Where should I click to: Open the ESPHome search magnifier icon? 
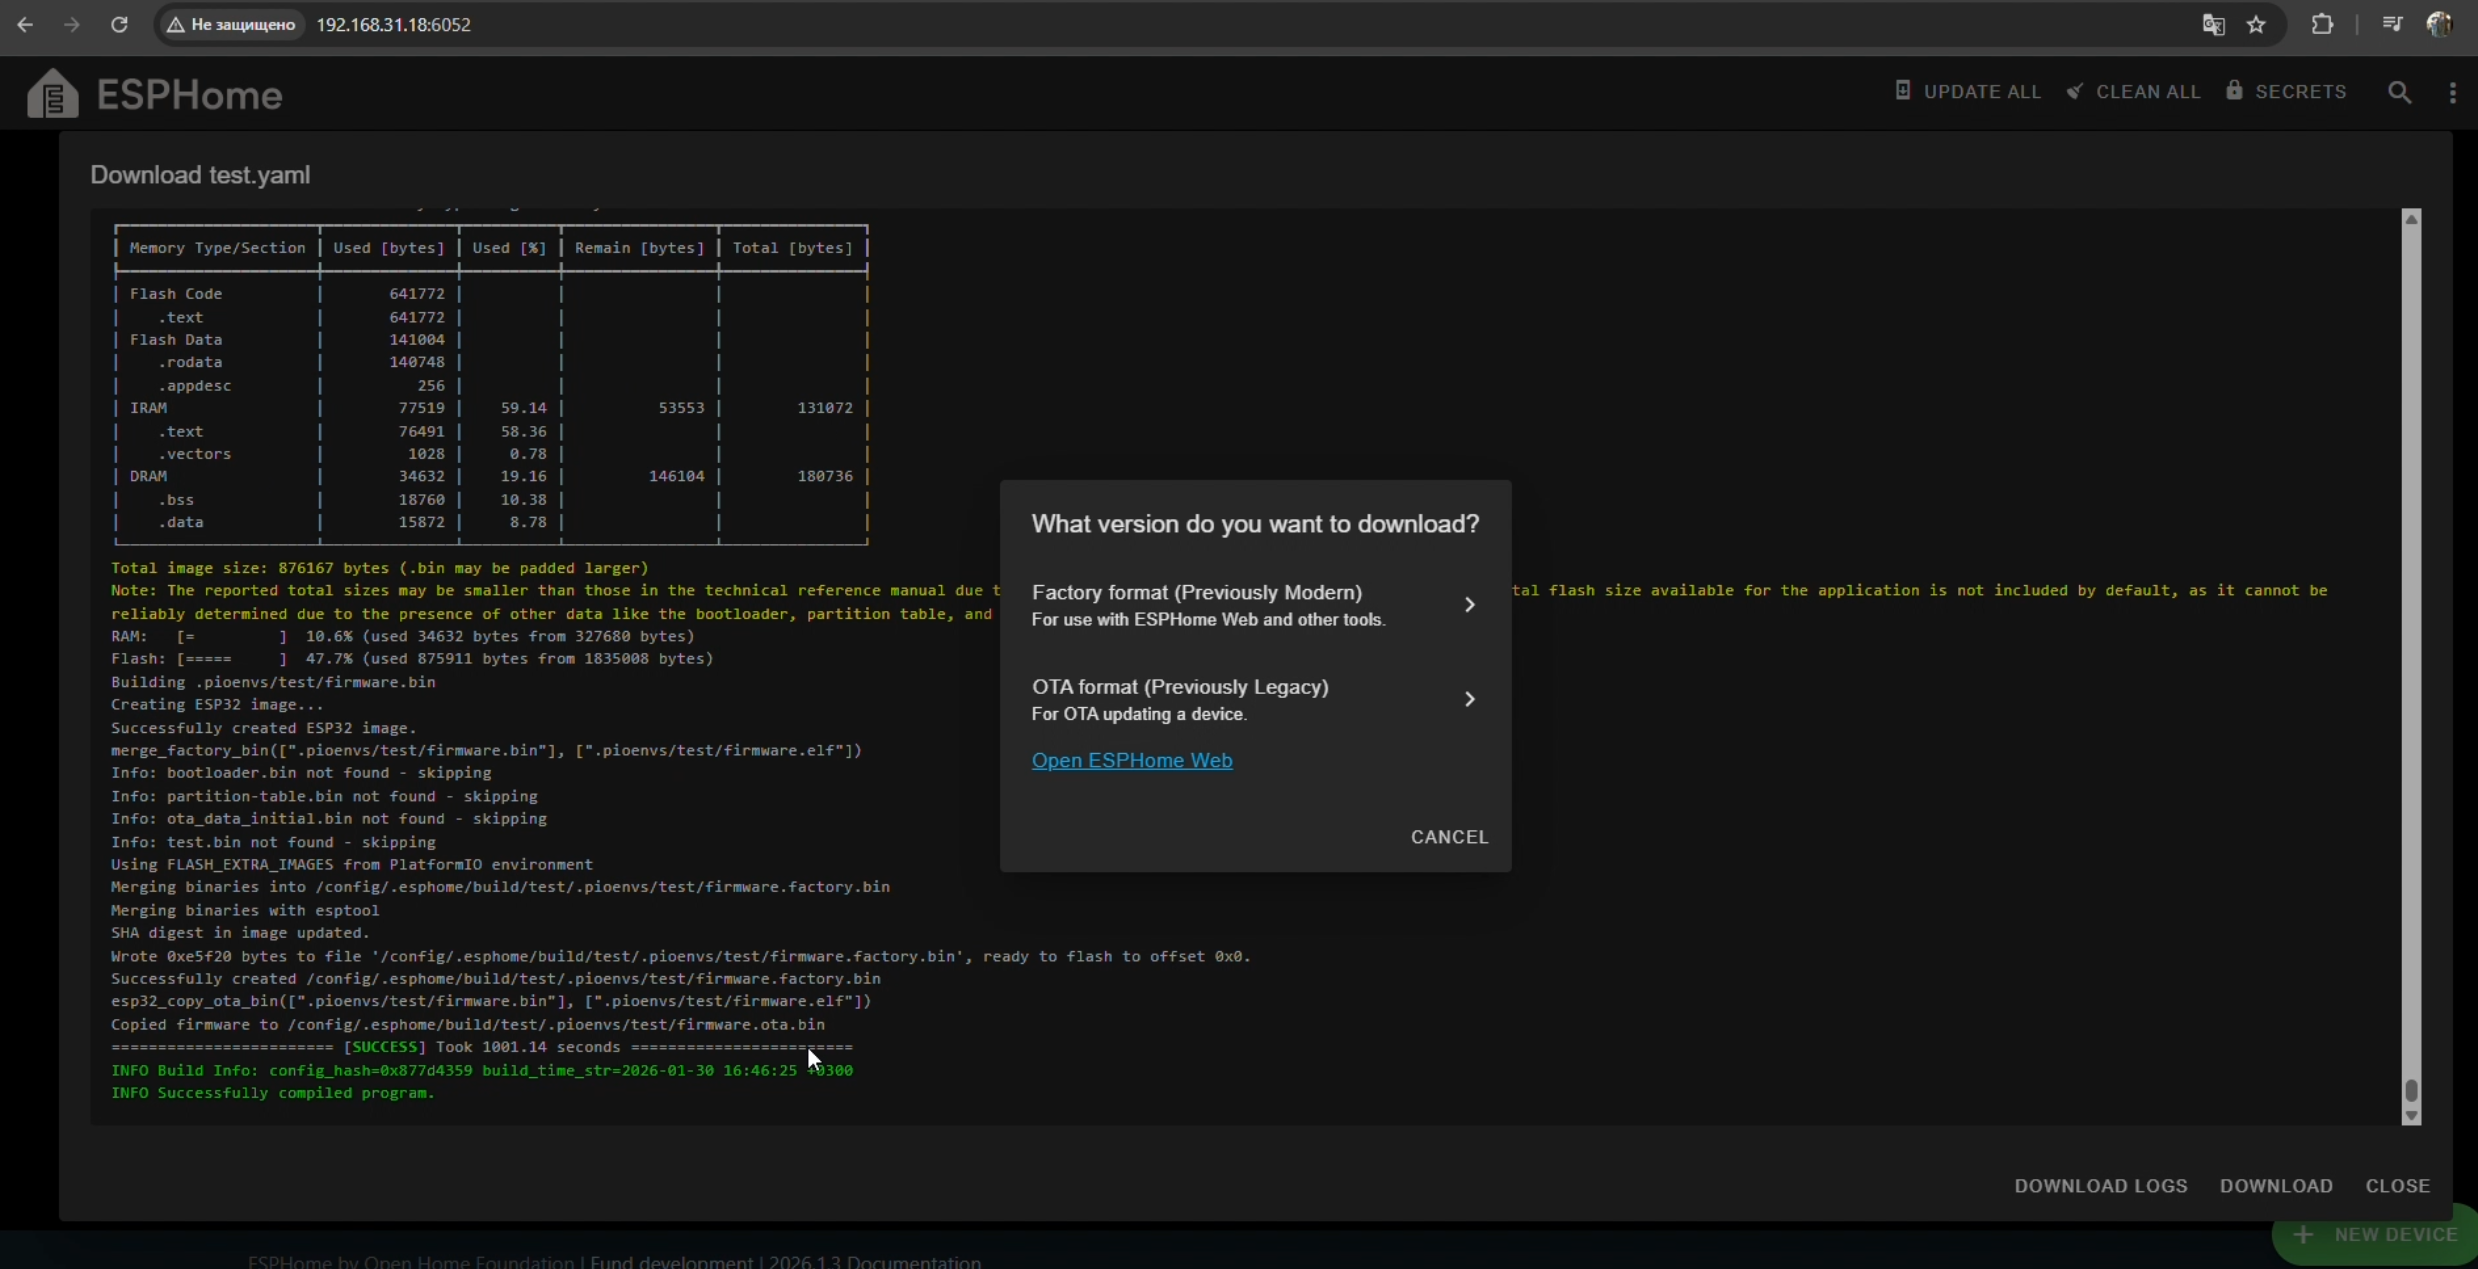pyautogui.click(x=2399, y=92)
